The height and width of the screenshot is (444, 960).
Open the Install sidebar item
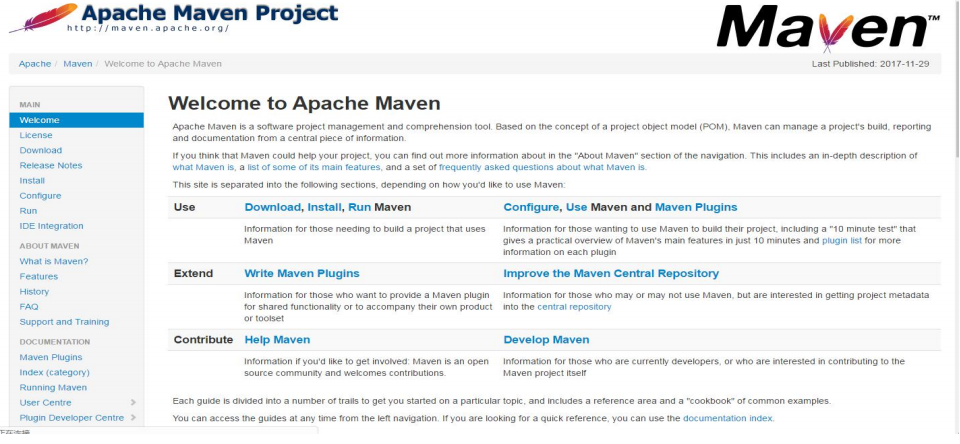[x=32, y=181]
